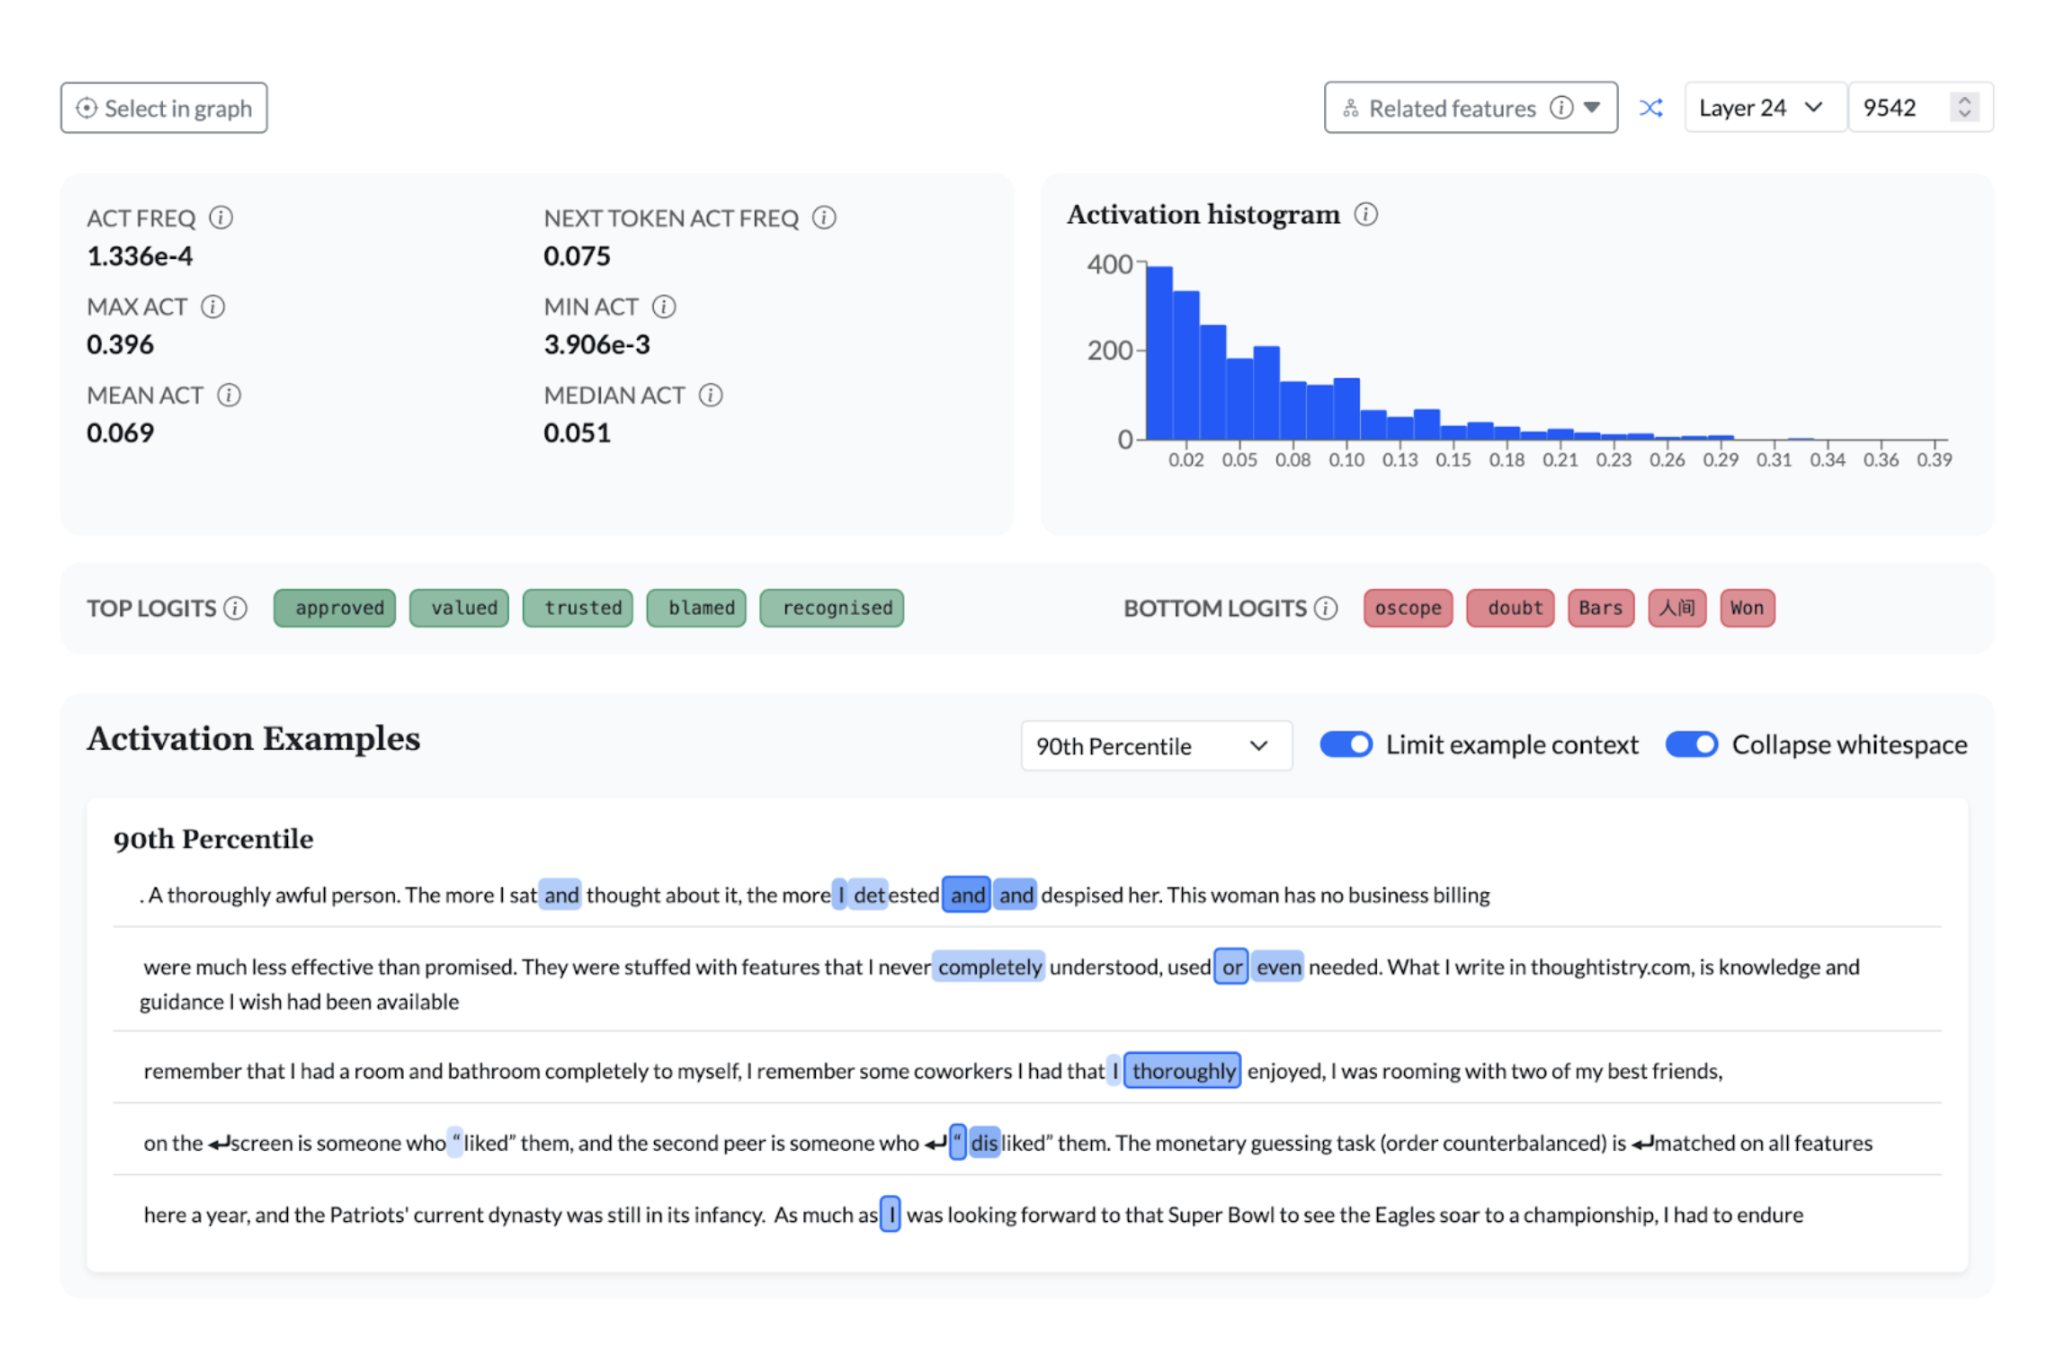Toggle Limit example context switch
This screenshot has width=2052, height=1352.
[x=1346, y=745]
